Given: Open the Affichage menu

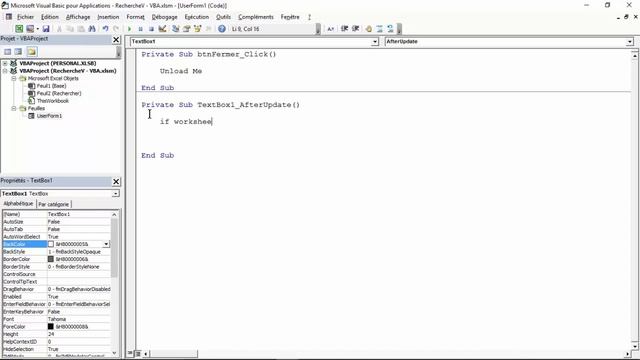Looking at the screenshot, I should tap(78, 17).
